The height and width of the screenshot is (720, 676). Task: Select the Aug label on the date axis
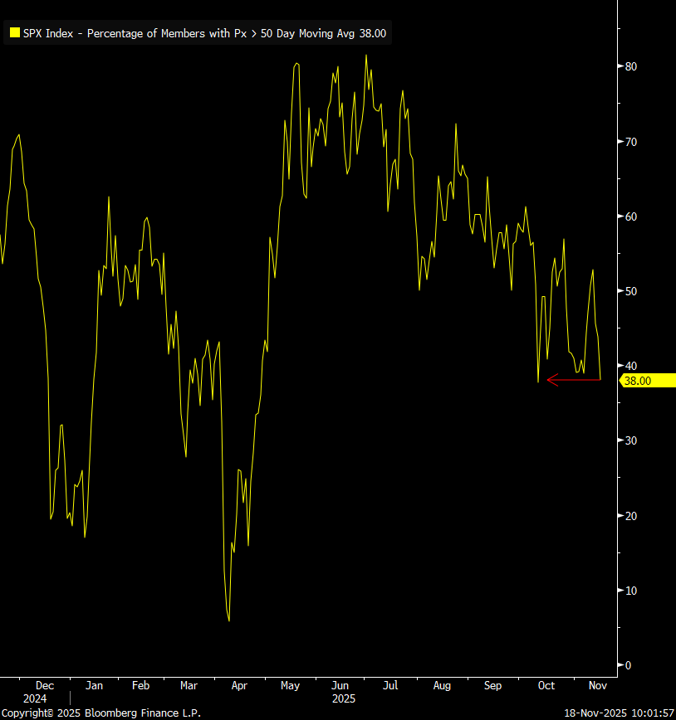(x=442, y=686)
